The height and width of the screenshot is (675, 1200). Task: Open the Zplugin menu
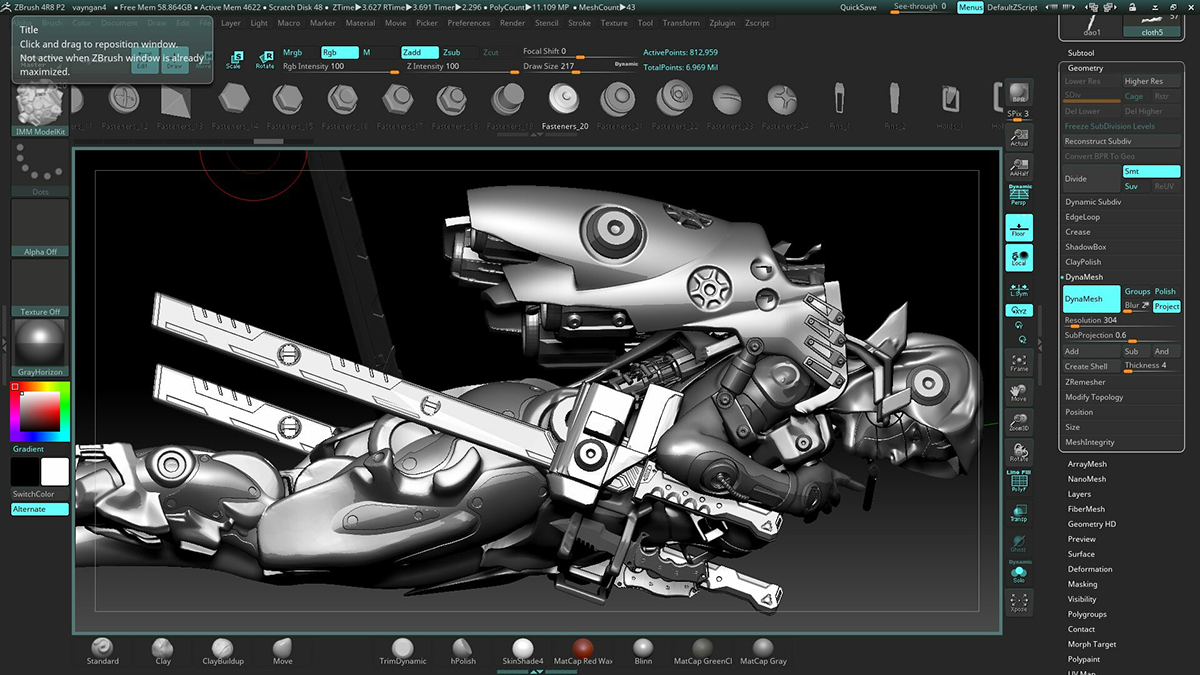720,23
